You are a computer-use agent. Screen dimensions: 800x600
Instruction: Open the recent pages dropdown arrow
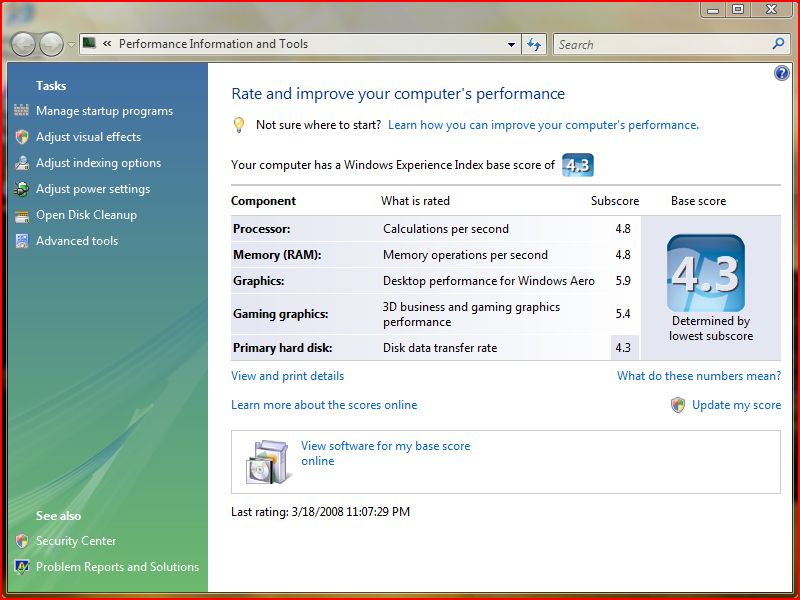(x=71, y=44)
